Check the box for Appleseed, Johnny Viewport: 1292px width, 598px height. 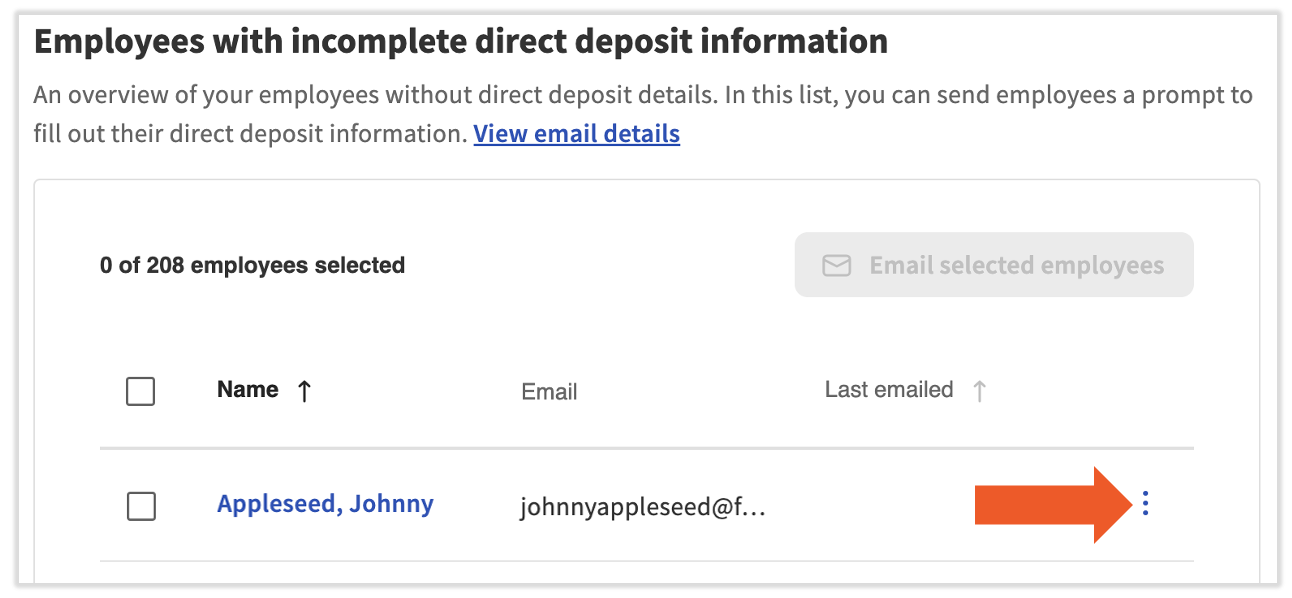tap(141, 507)
